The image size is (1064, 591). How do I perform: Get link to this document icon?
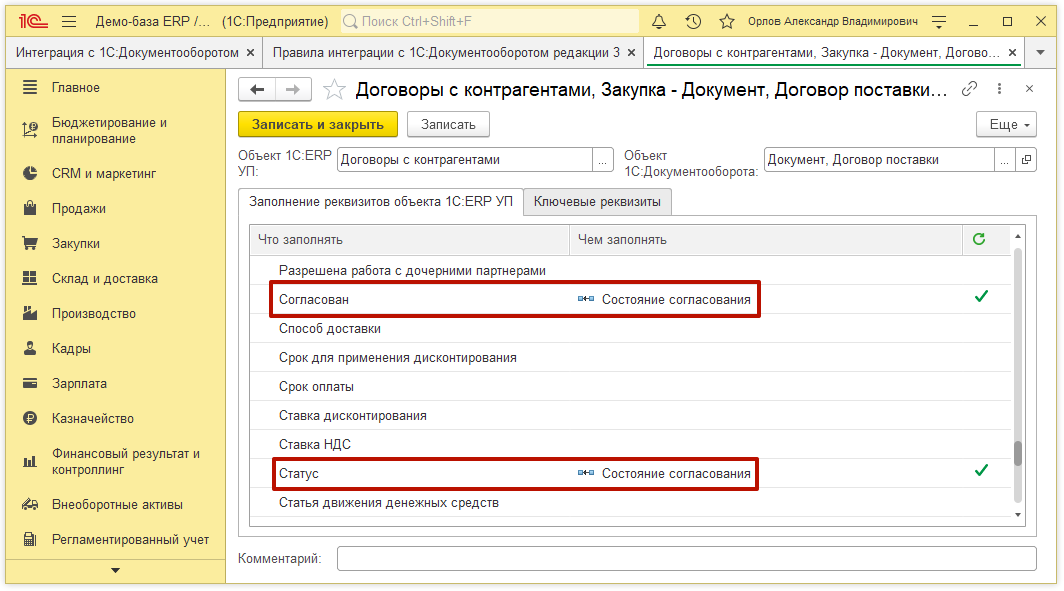coord(969,89)
